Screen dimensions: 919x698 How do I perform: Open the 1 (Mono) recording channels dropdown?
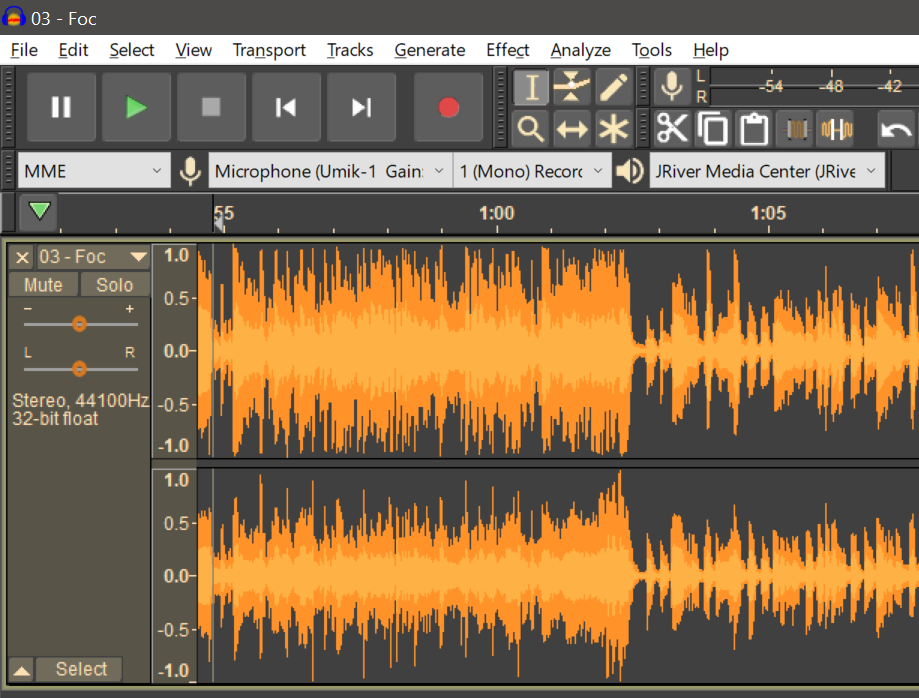click(532, 171)
